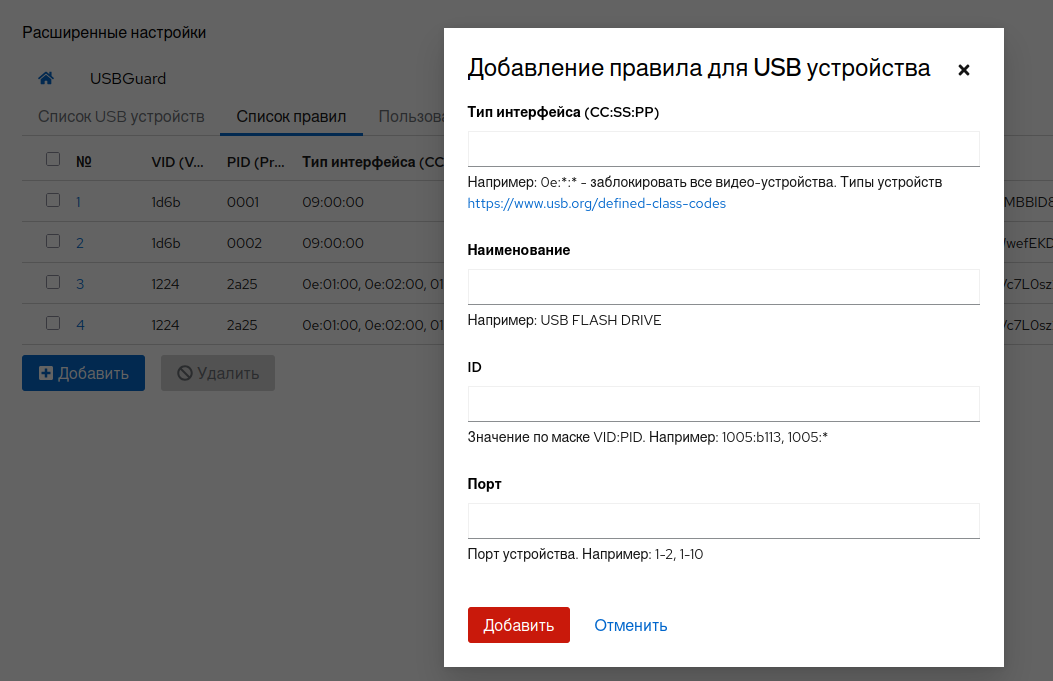Focus the Тип интерфейса input field
The width and height of the screenshot is (1053, 681).
(723, 148)
